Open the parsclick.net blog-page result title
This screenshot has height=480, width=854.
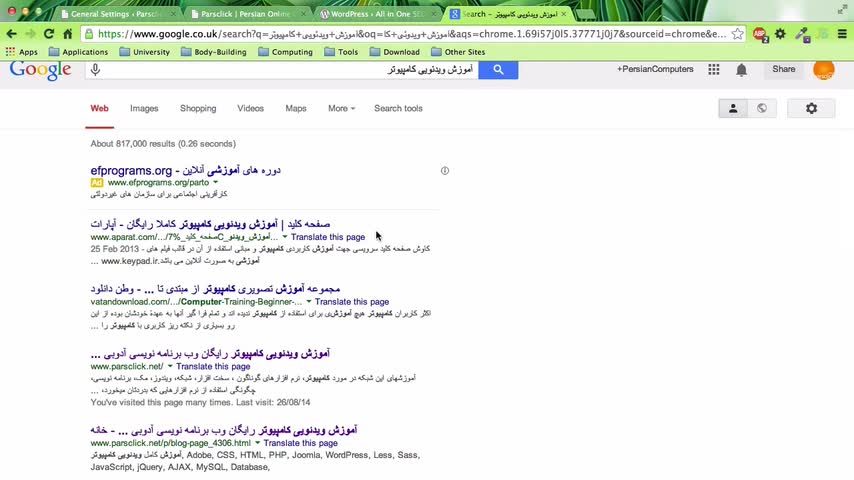click(224, 430)
